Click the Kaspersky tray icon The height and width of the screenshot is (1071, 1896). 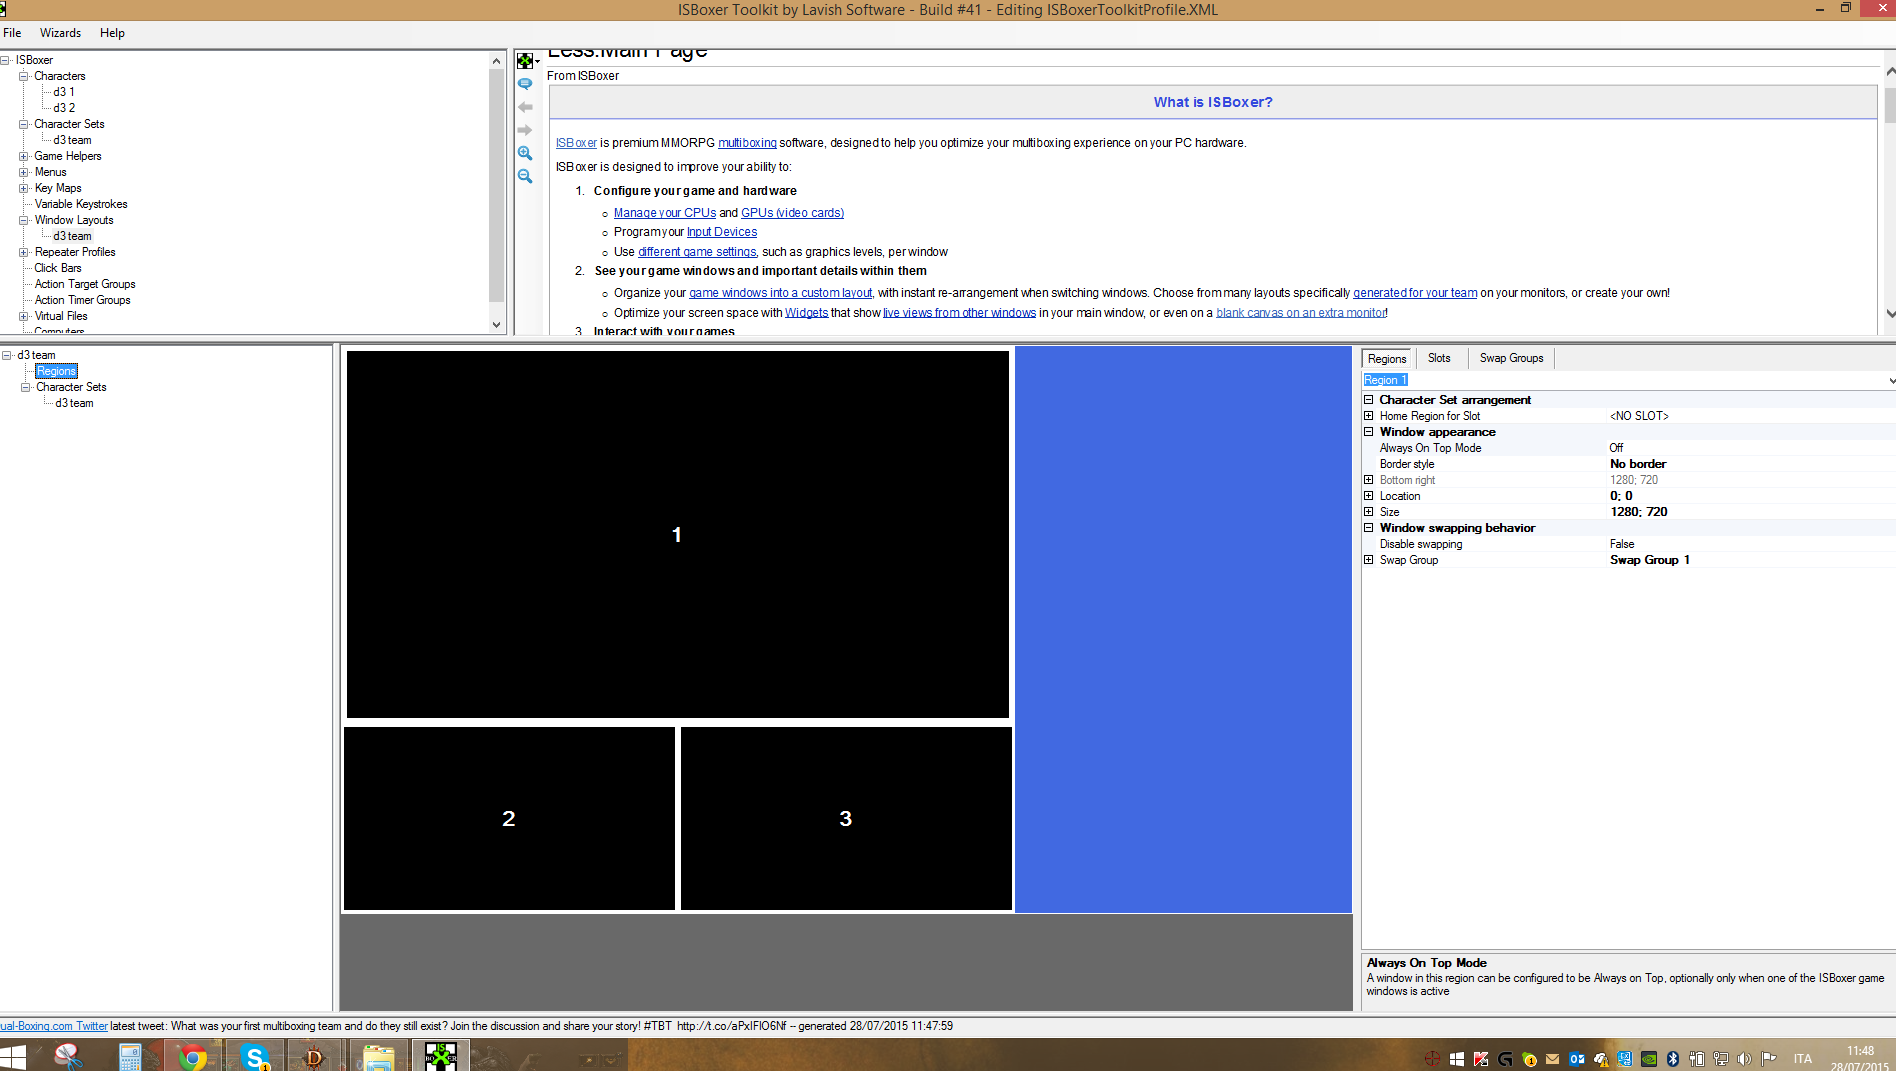(1481, 1059)
